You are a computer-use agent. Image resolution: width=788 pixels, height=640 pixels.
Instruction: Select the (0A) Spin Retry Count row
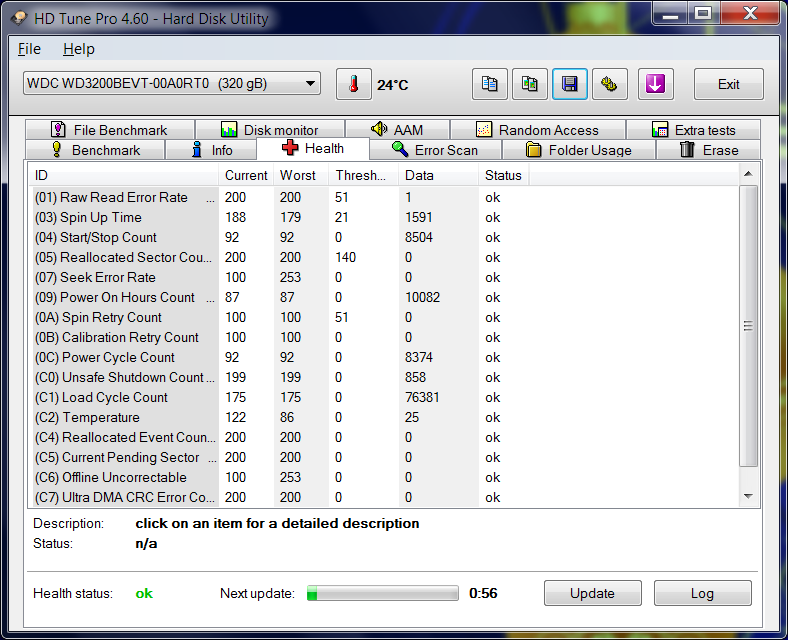click(383, 317)
